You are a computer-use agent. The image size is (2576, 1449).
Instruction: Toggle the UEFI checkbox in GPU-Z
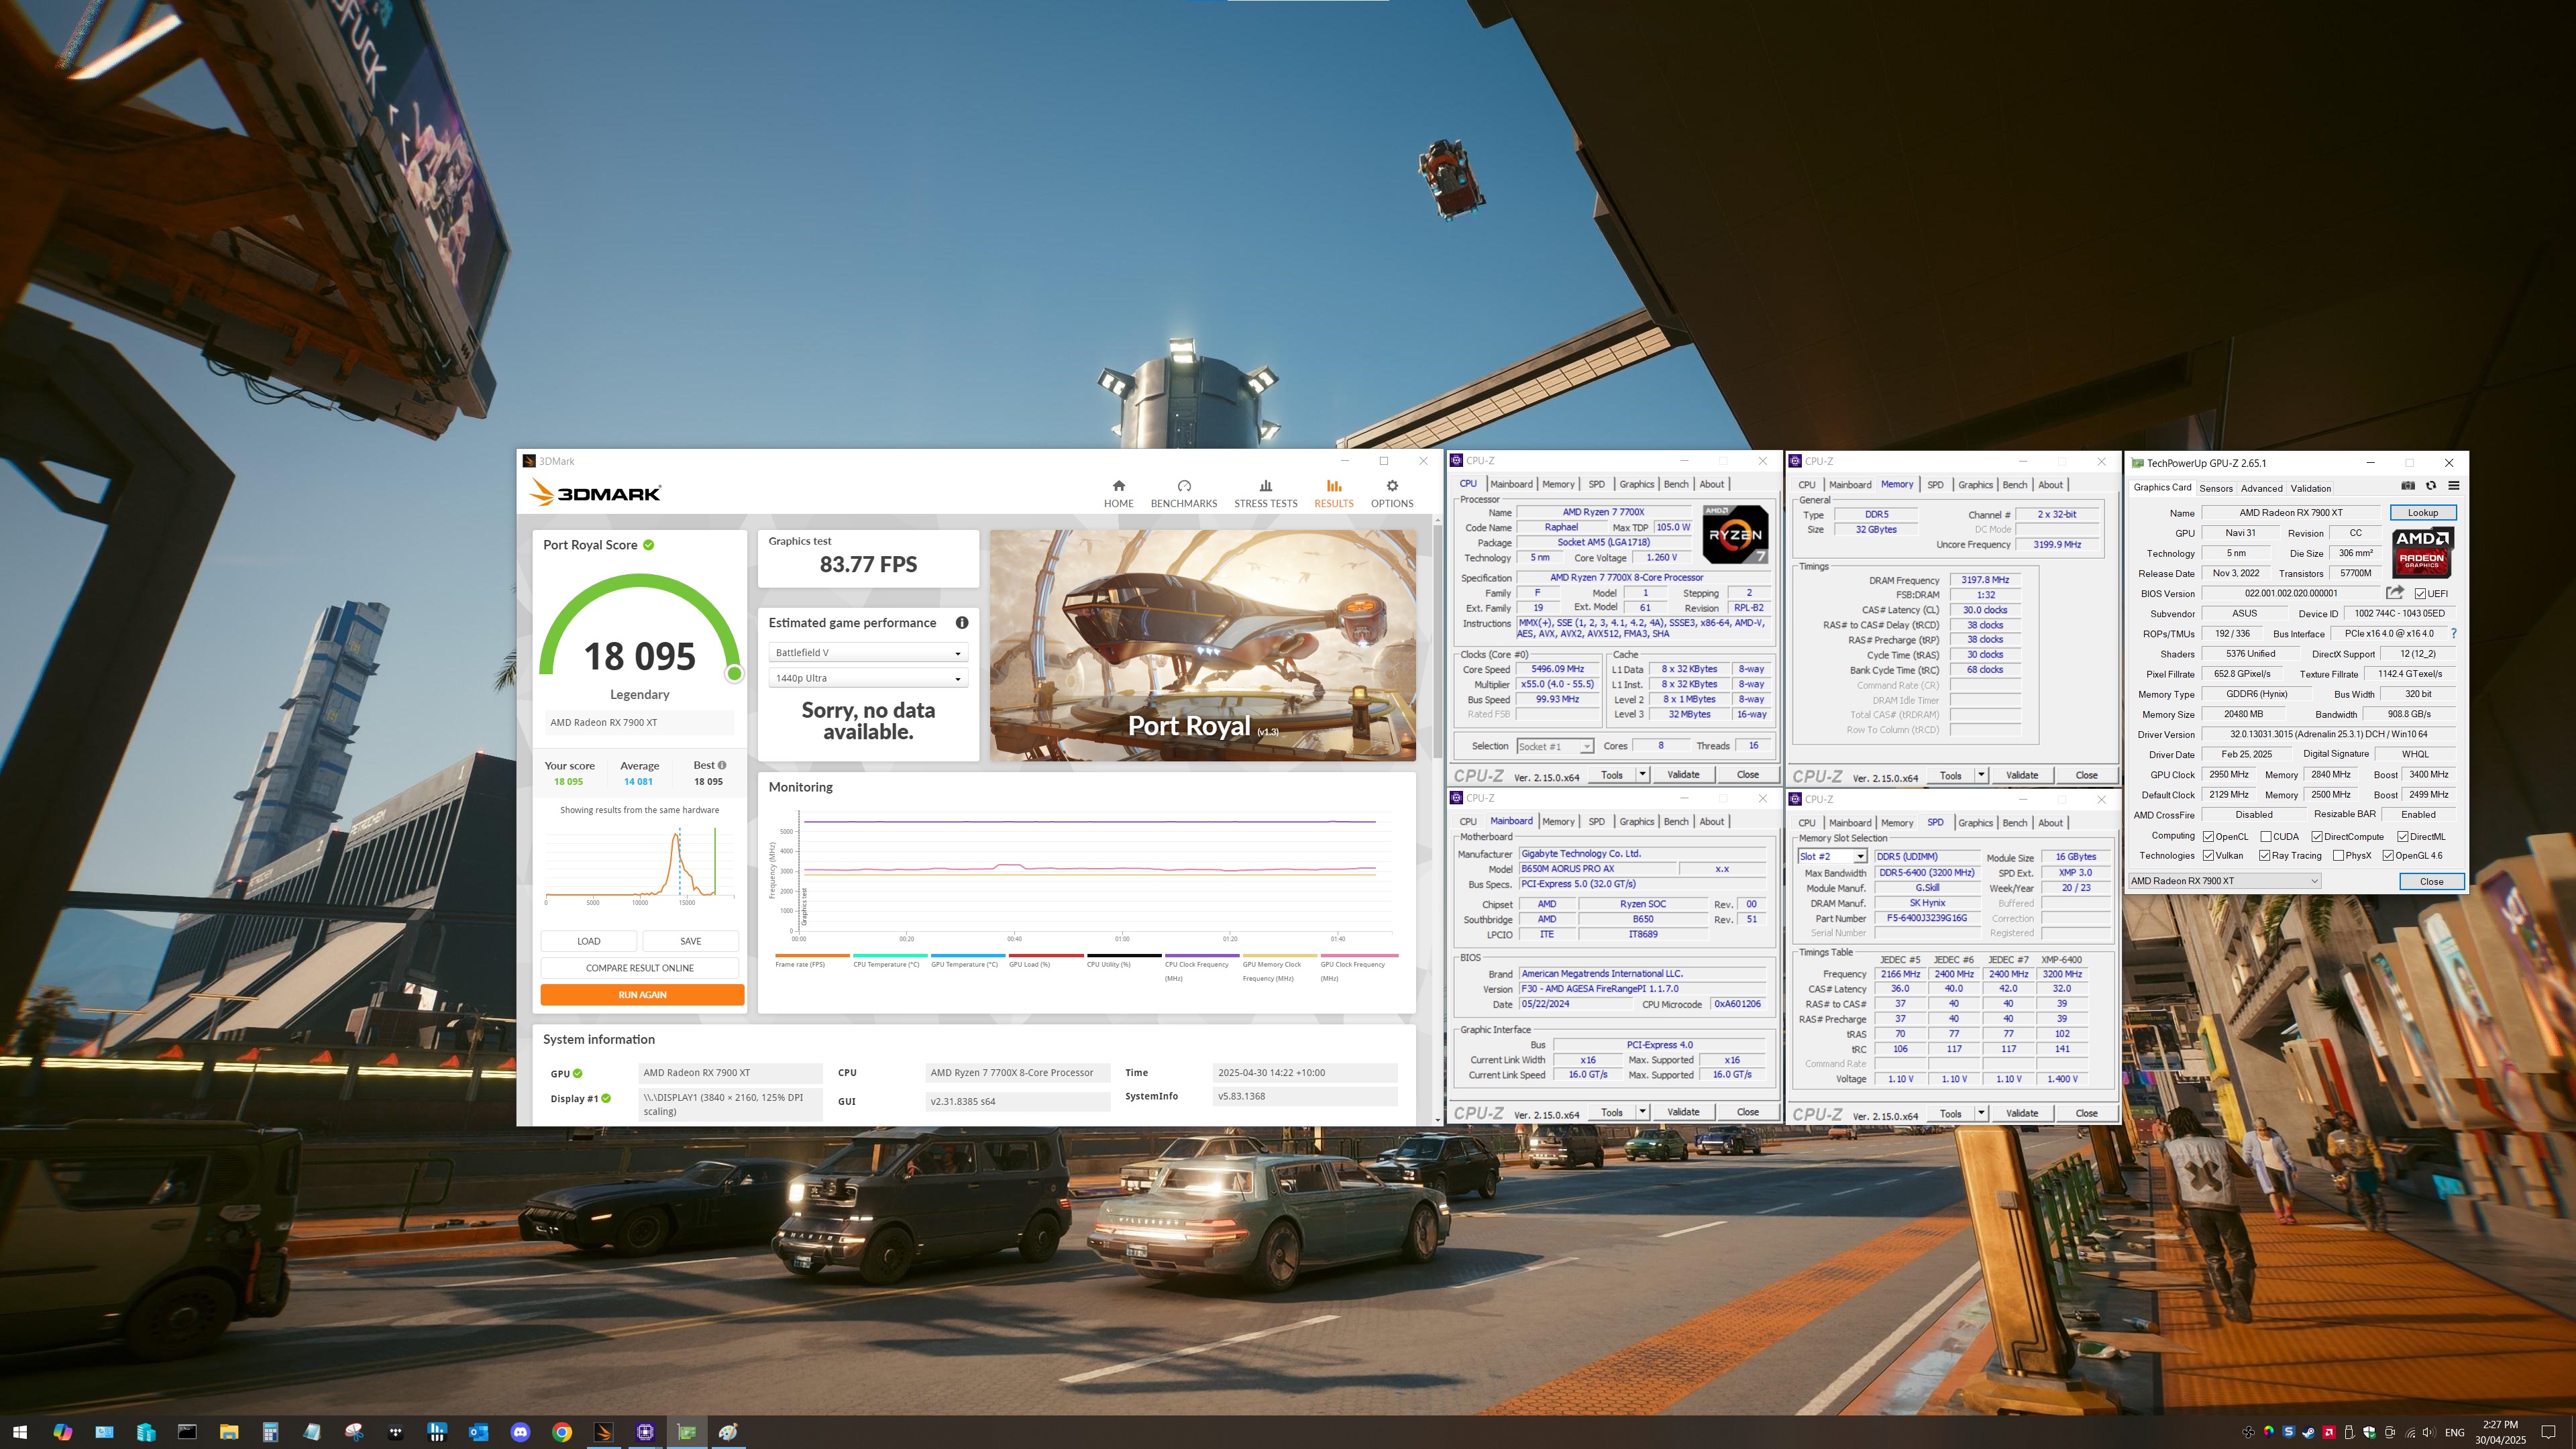2420,594
